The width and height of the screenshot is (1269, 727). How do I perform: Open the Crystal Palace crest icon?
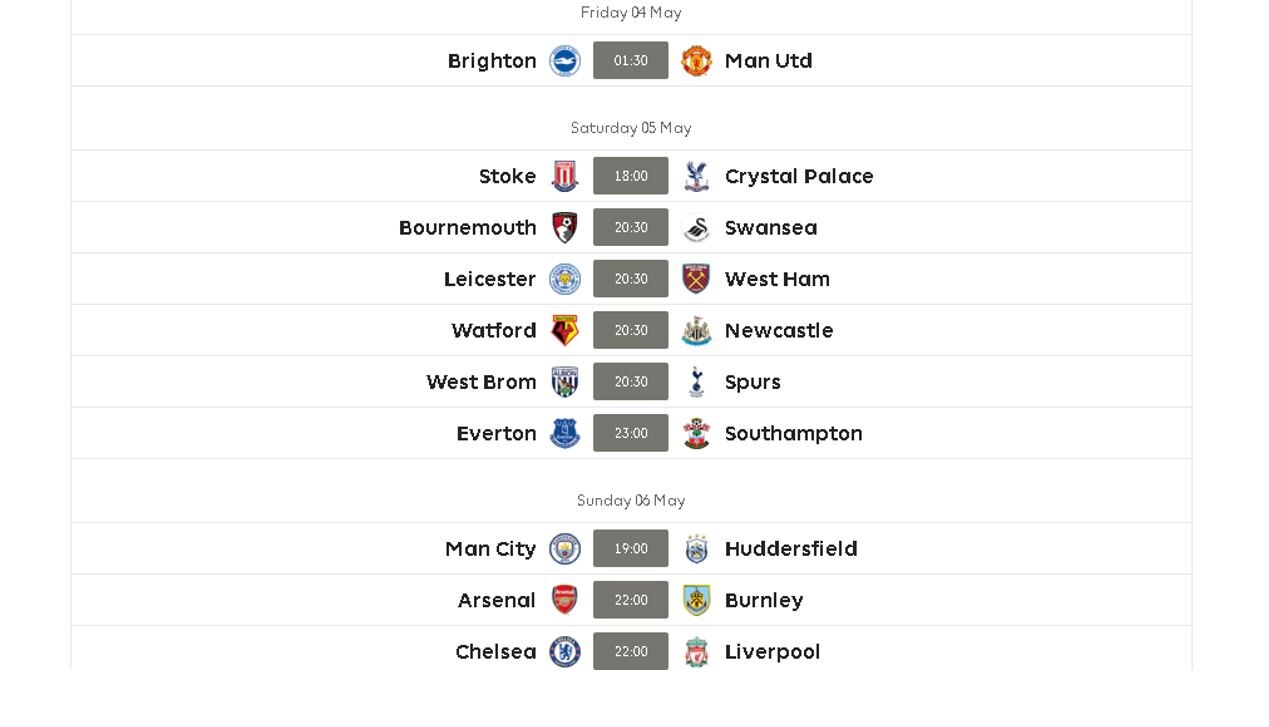pyautogui.click(x=696, y=176)
